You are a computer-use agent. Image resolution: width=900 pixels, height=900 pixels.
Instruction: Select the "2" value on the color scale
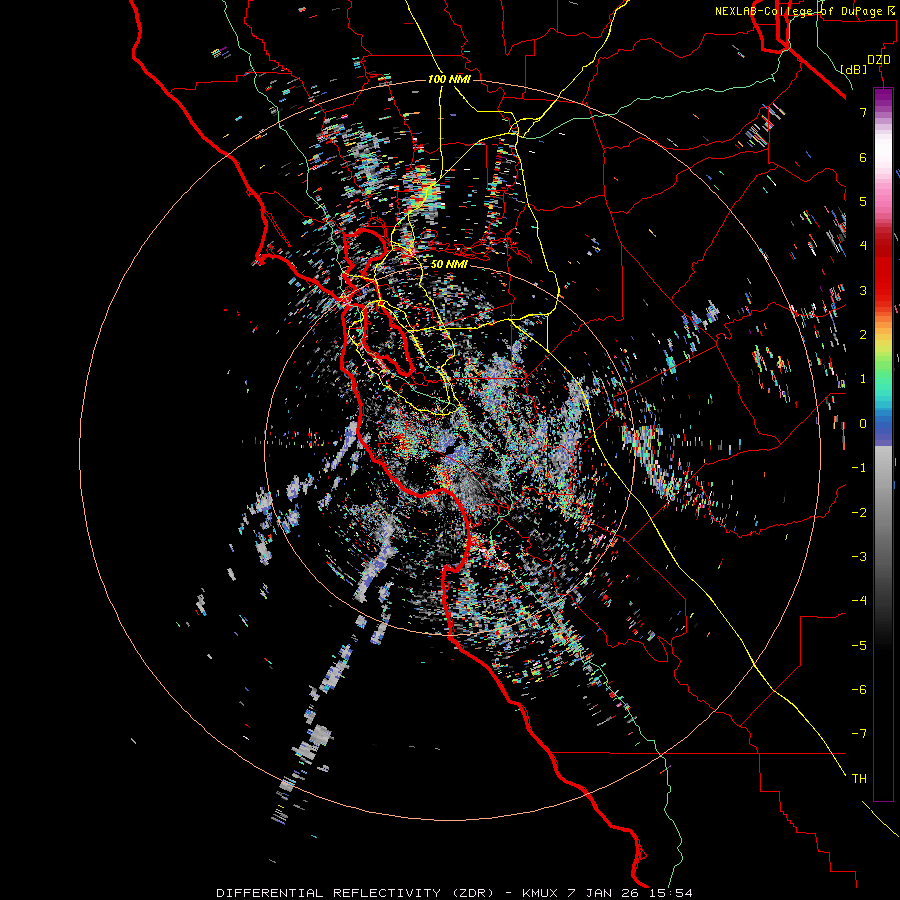tap(863, 335)
